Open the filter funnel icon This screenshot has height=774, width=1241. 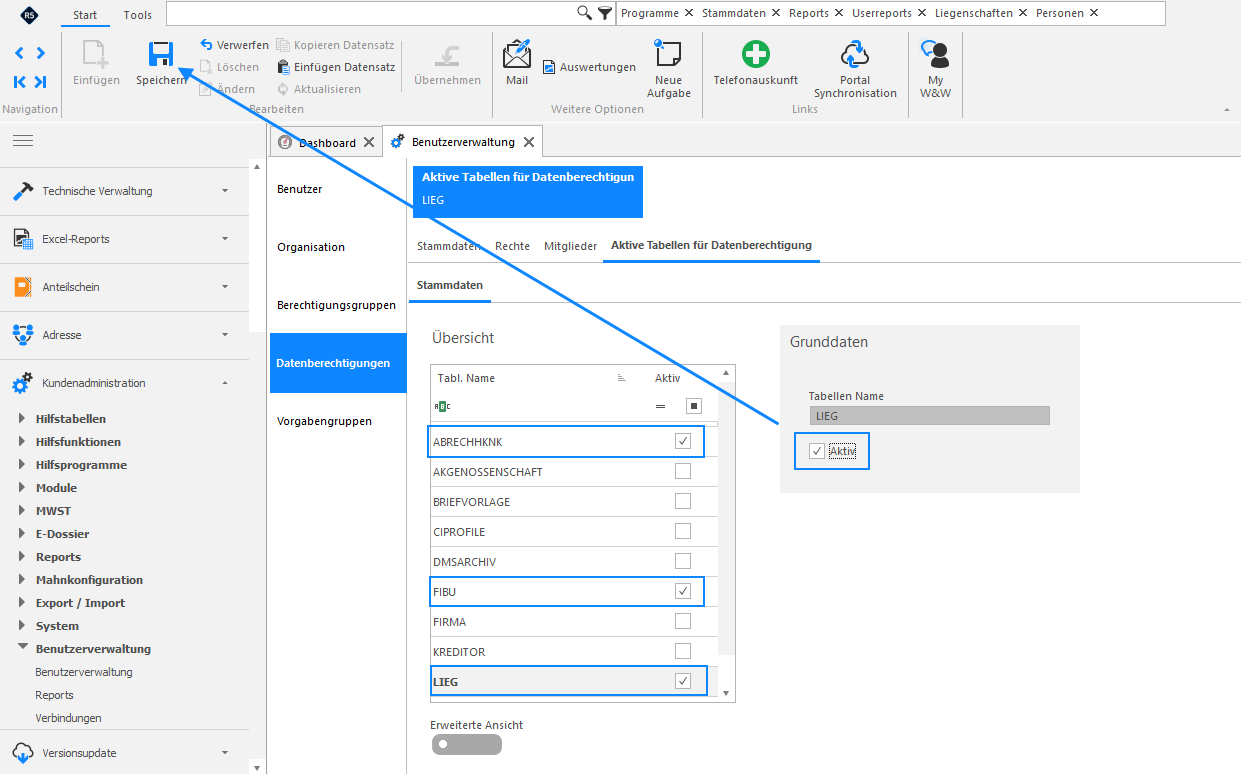click(x=605, y=13)
